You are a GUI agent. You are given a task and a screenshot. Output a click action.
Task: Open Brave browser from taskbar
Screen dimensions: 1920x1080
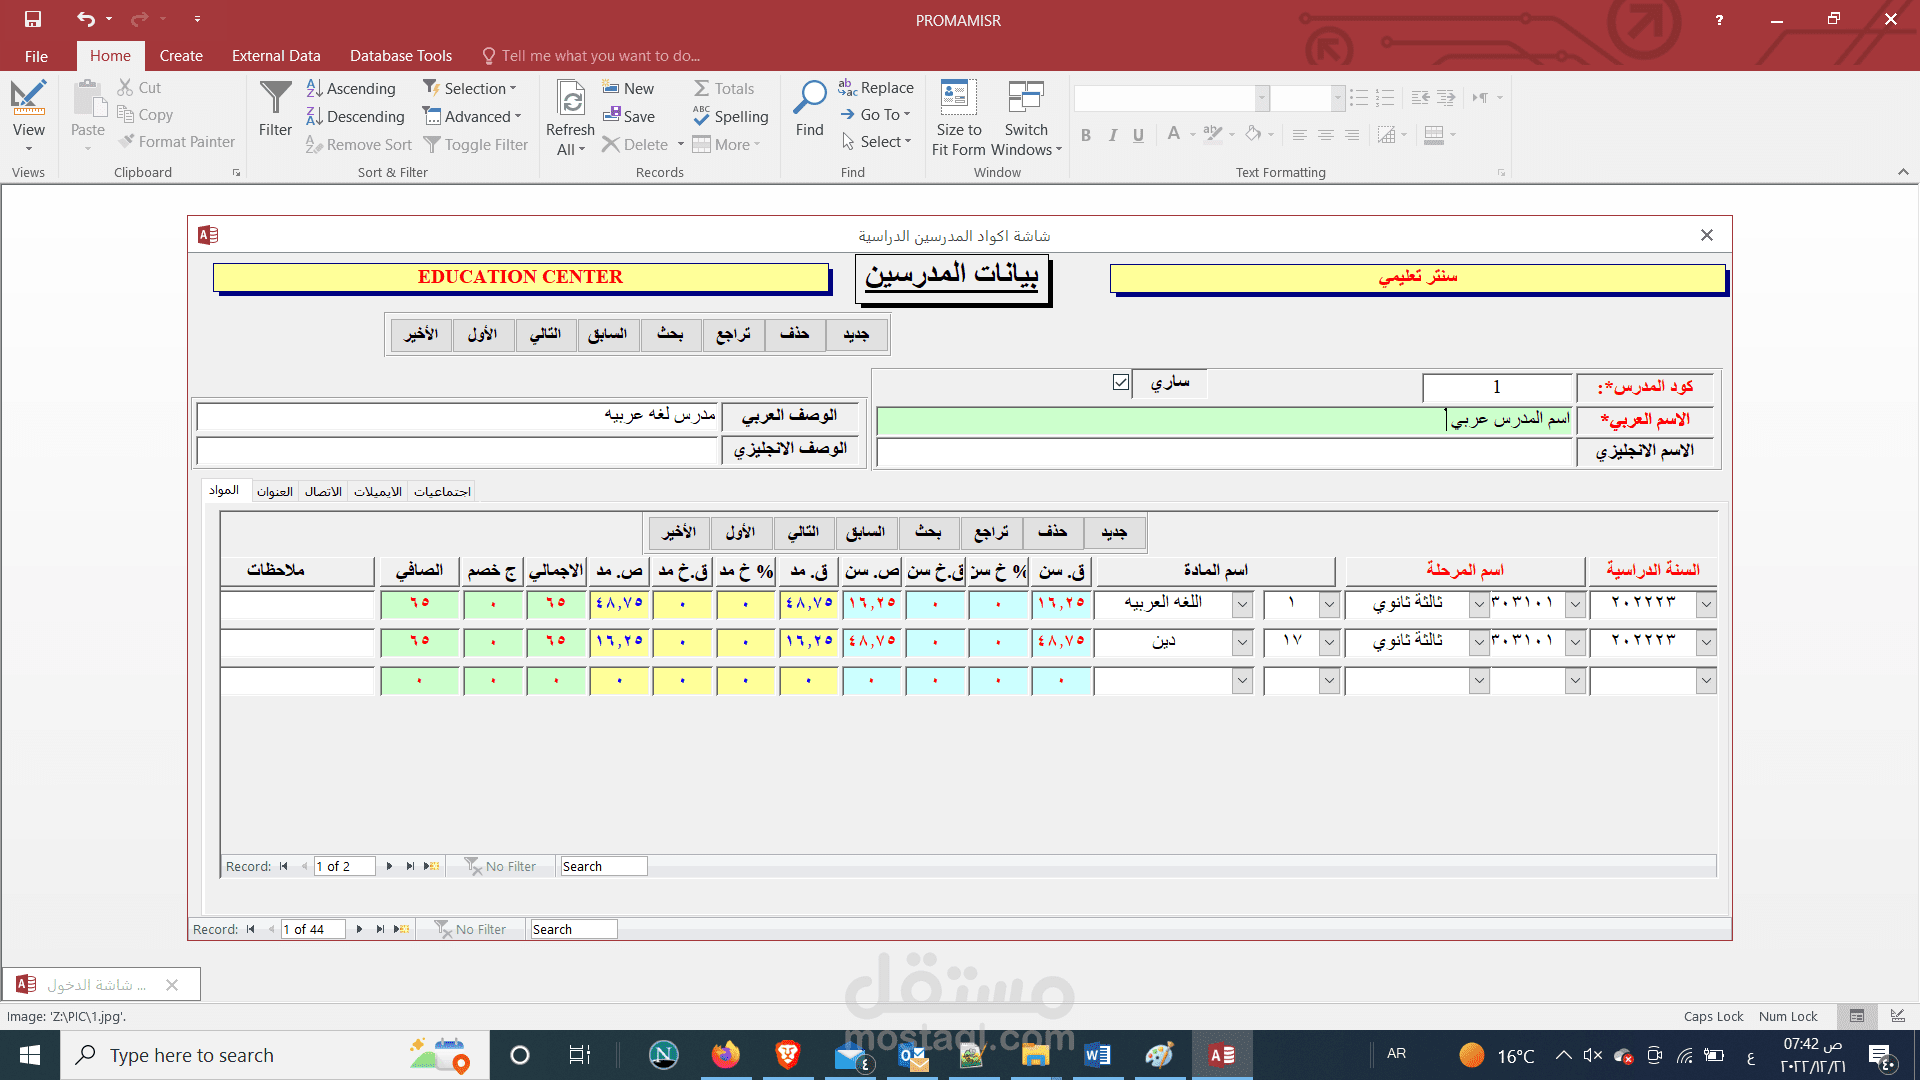[787, 1055]
